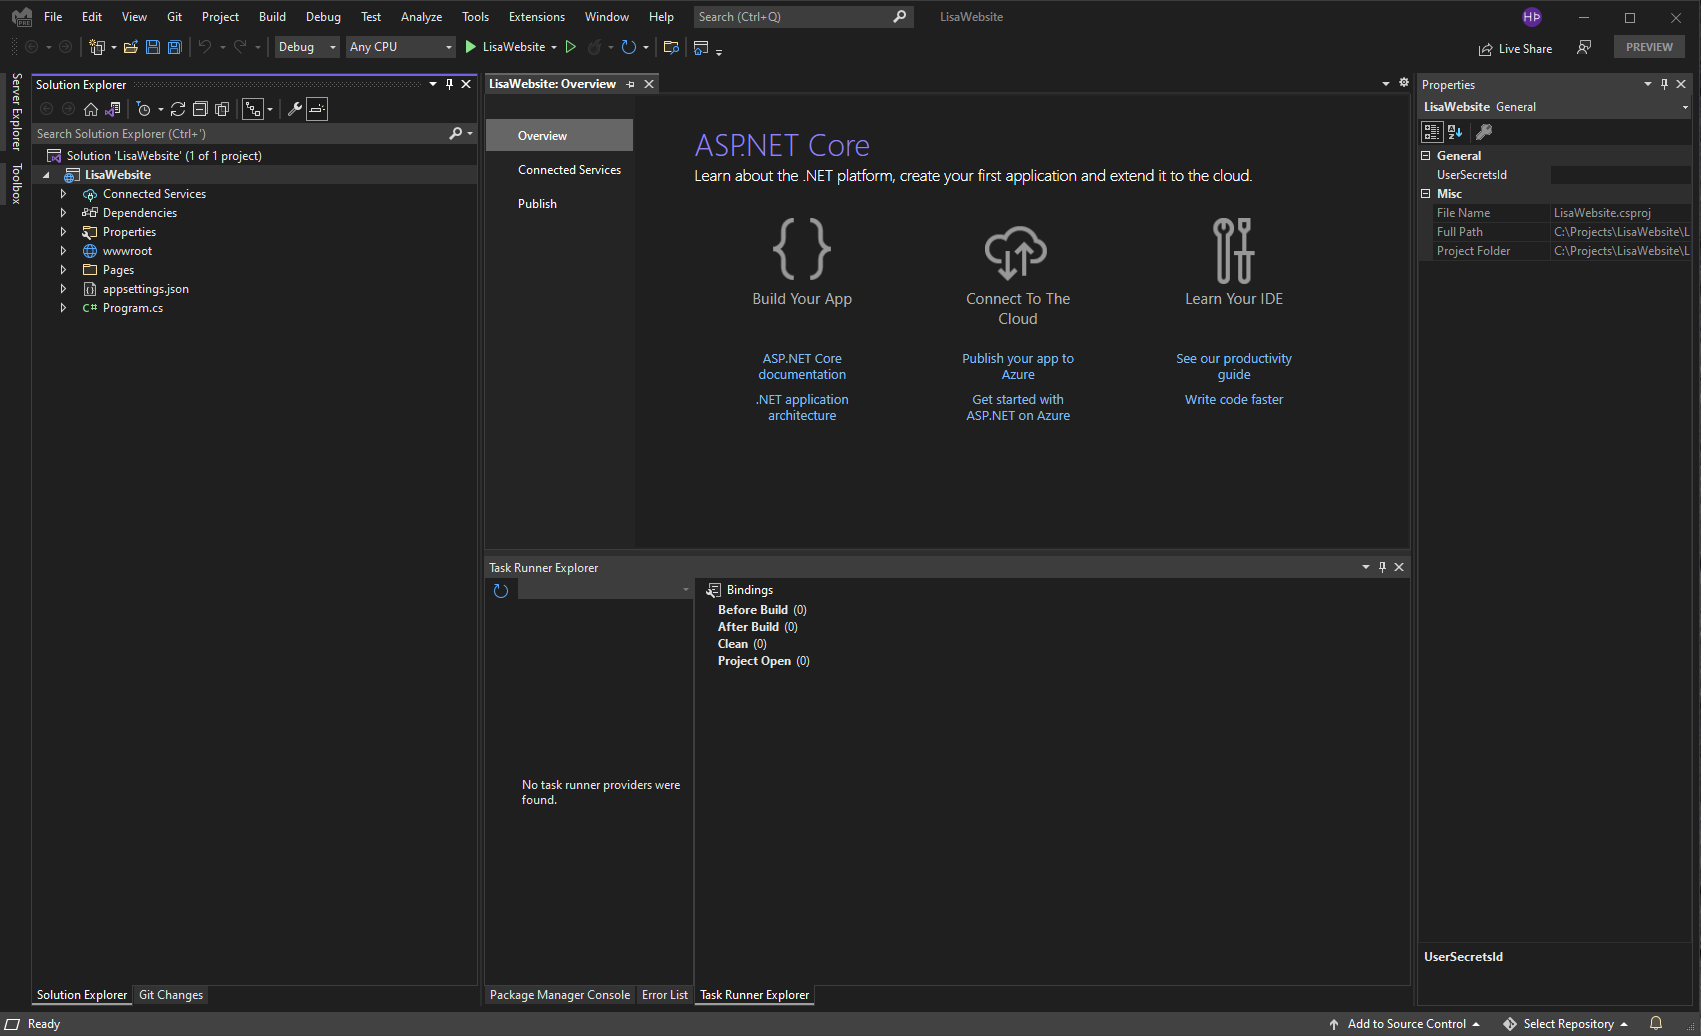Click Select Repository in status bar

pyautogui.click(x=1565, y=1024)
